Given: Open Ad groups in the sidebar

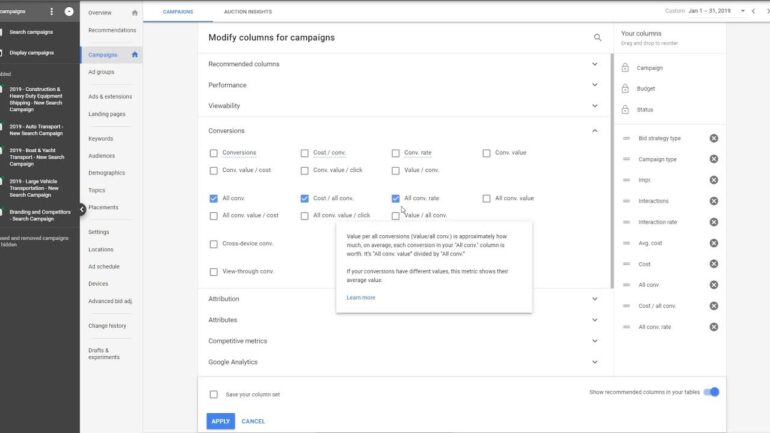Looking at the screenshot, I should 101,72.
